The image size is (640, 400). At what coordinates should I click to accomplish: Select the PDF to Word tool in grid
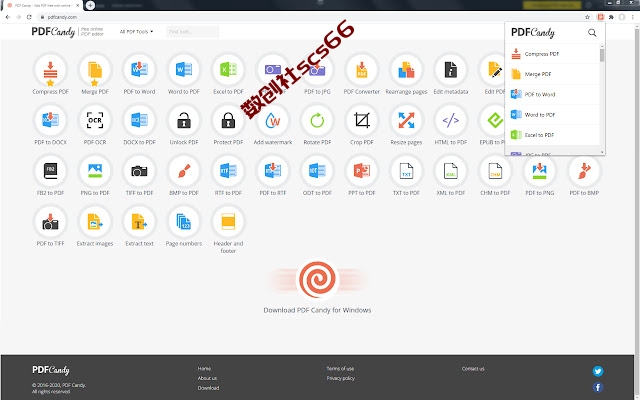coord(139,74)
